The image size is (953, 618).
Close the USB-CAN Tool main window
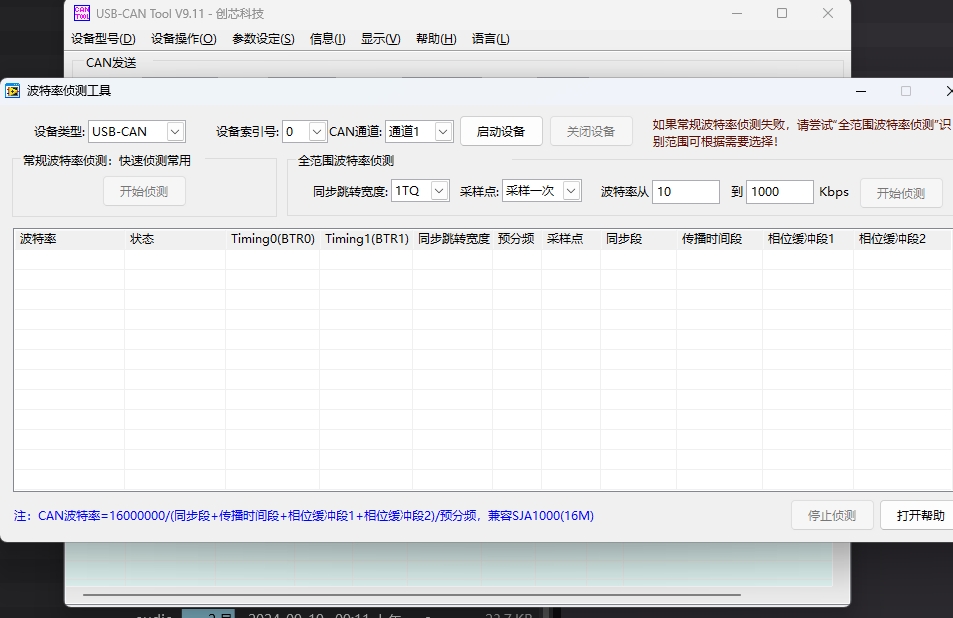point(828,13)
